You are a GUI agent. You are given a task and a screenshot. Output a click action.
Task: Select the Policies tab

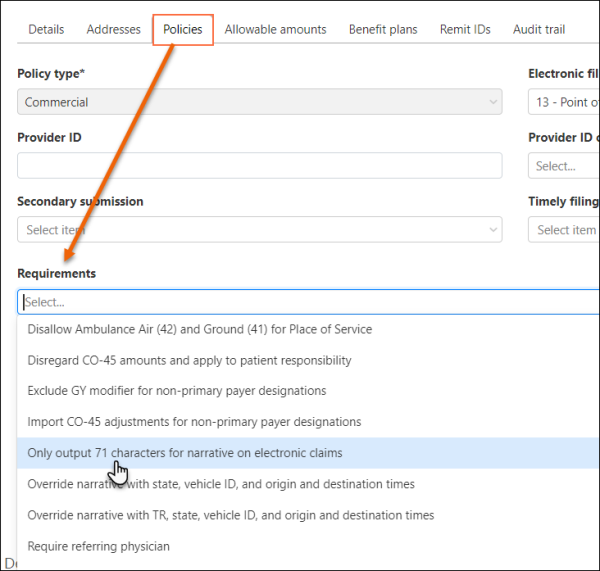[183, 29]
